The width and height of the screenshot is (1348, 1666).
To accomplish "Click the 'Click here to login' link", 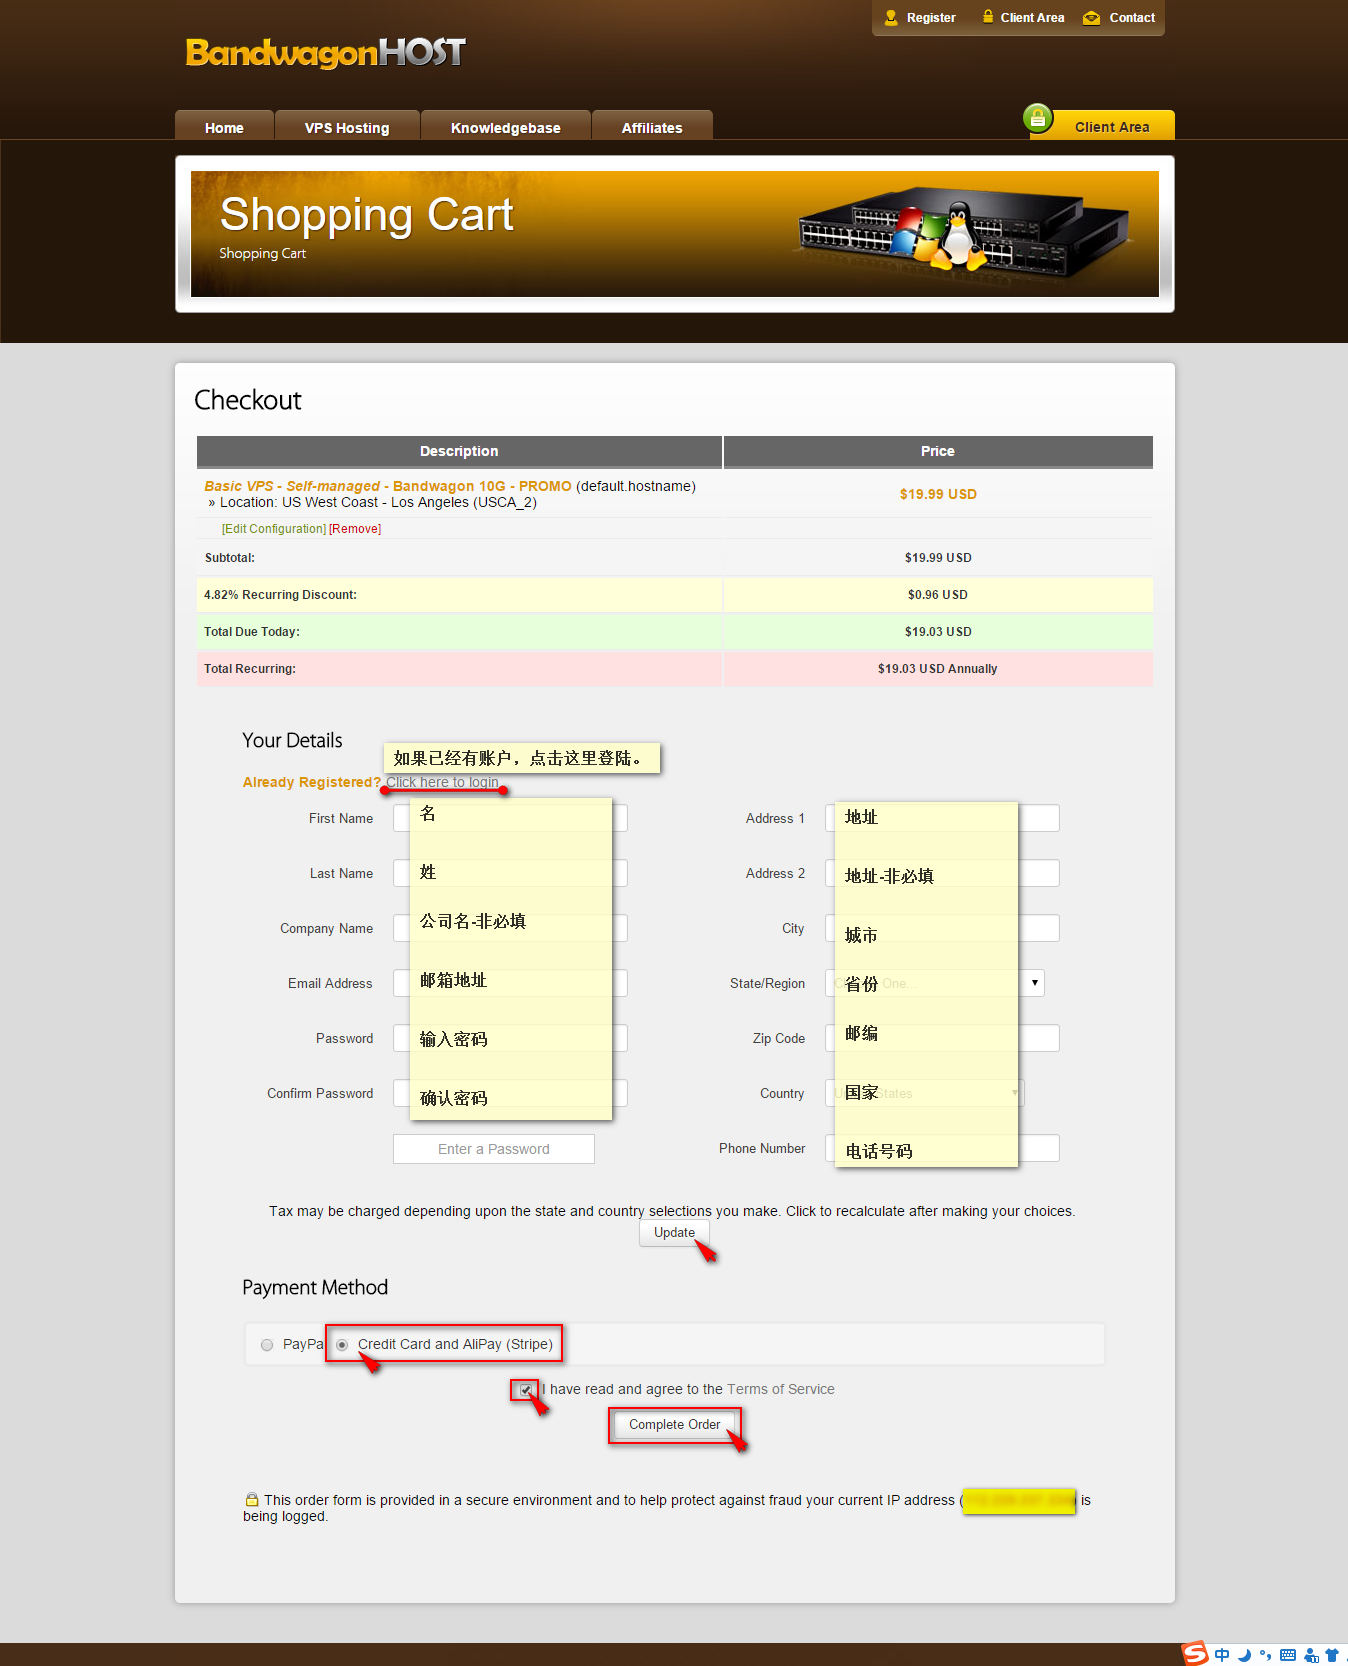I will pos(442,782).
